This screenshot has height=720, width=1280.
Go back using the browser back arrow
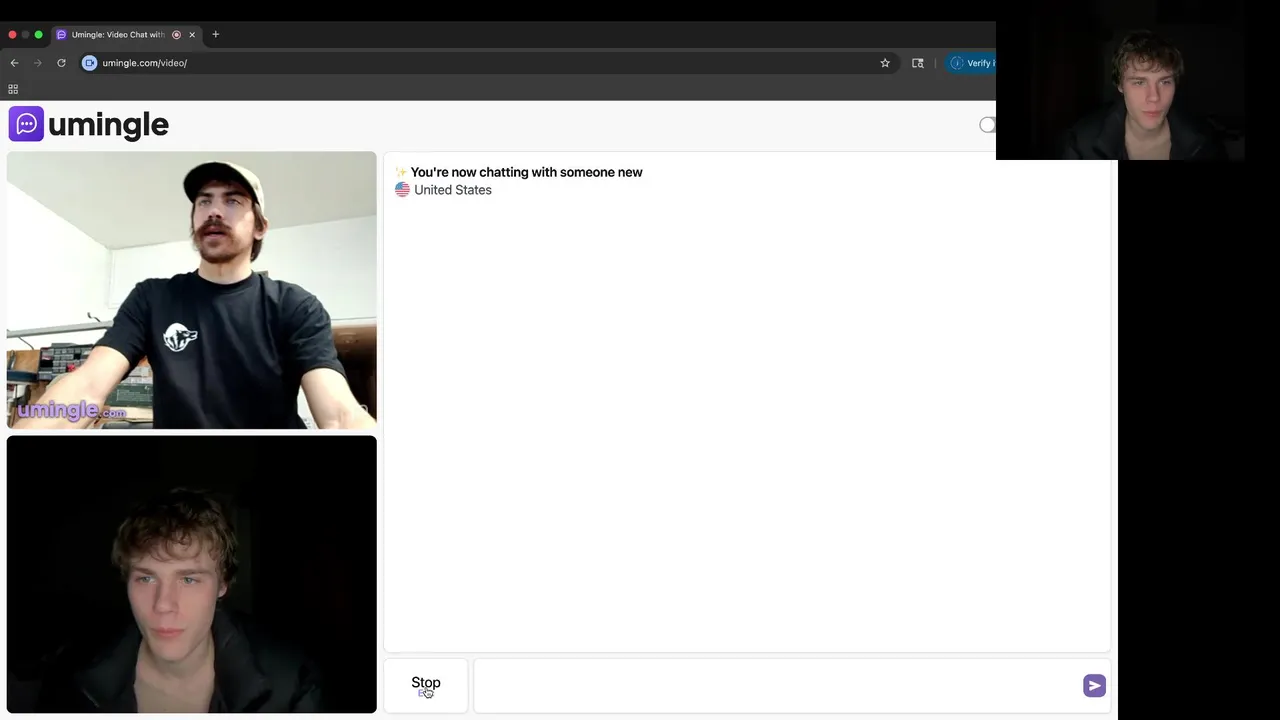point(14,63)
